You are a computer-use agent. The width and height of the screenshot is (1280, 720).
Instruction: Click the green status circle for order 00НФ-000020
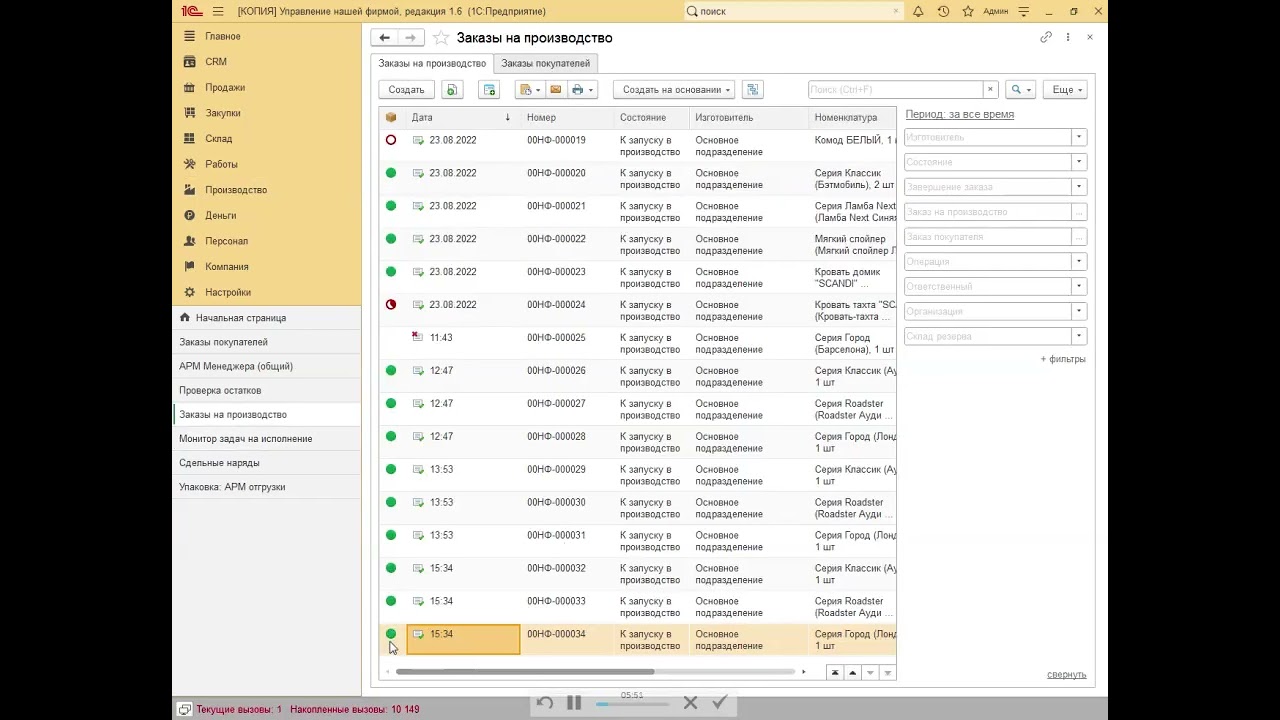pos(391,173)
